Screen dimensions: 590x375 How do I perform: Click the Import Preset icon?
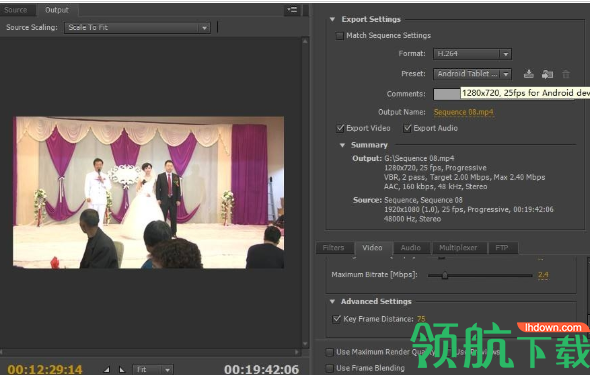547,74
